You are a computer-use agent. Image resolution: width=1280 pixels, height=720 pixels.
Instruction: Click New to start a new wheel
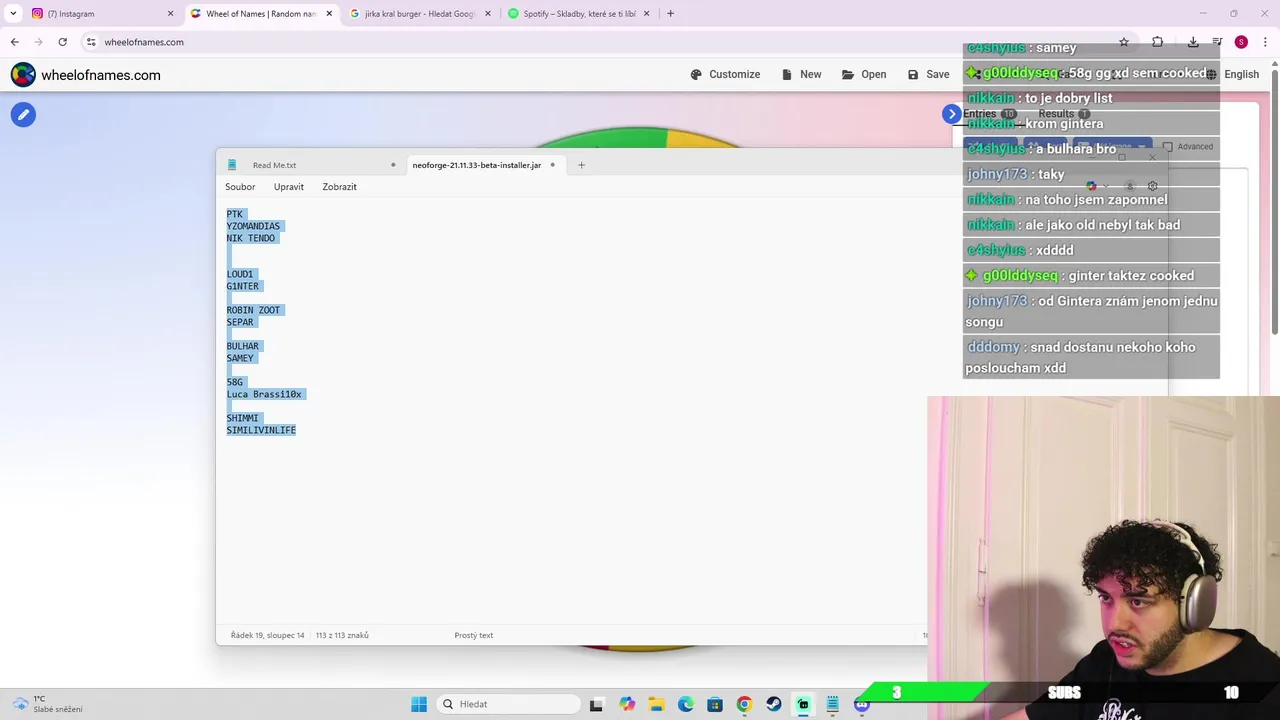click(801, 74)
